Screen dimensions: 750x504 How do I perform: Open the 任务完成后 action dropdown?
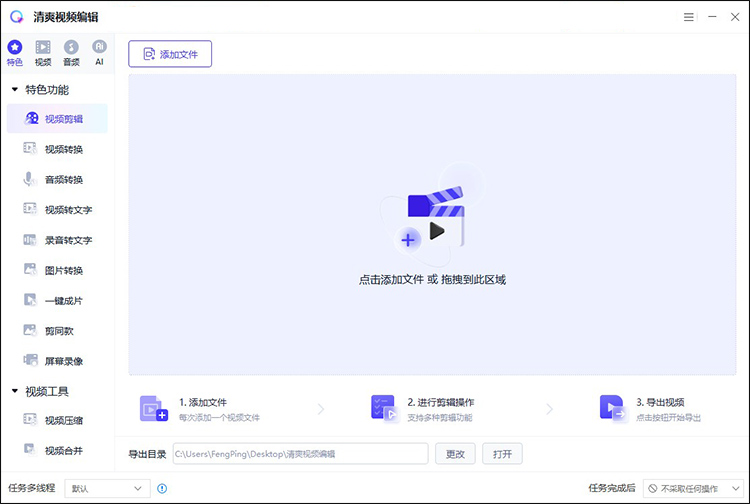pyautogui.click(x=693, y=488)
